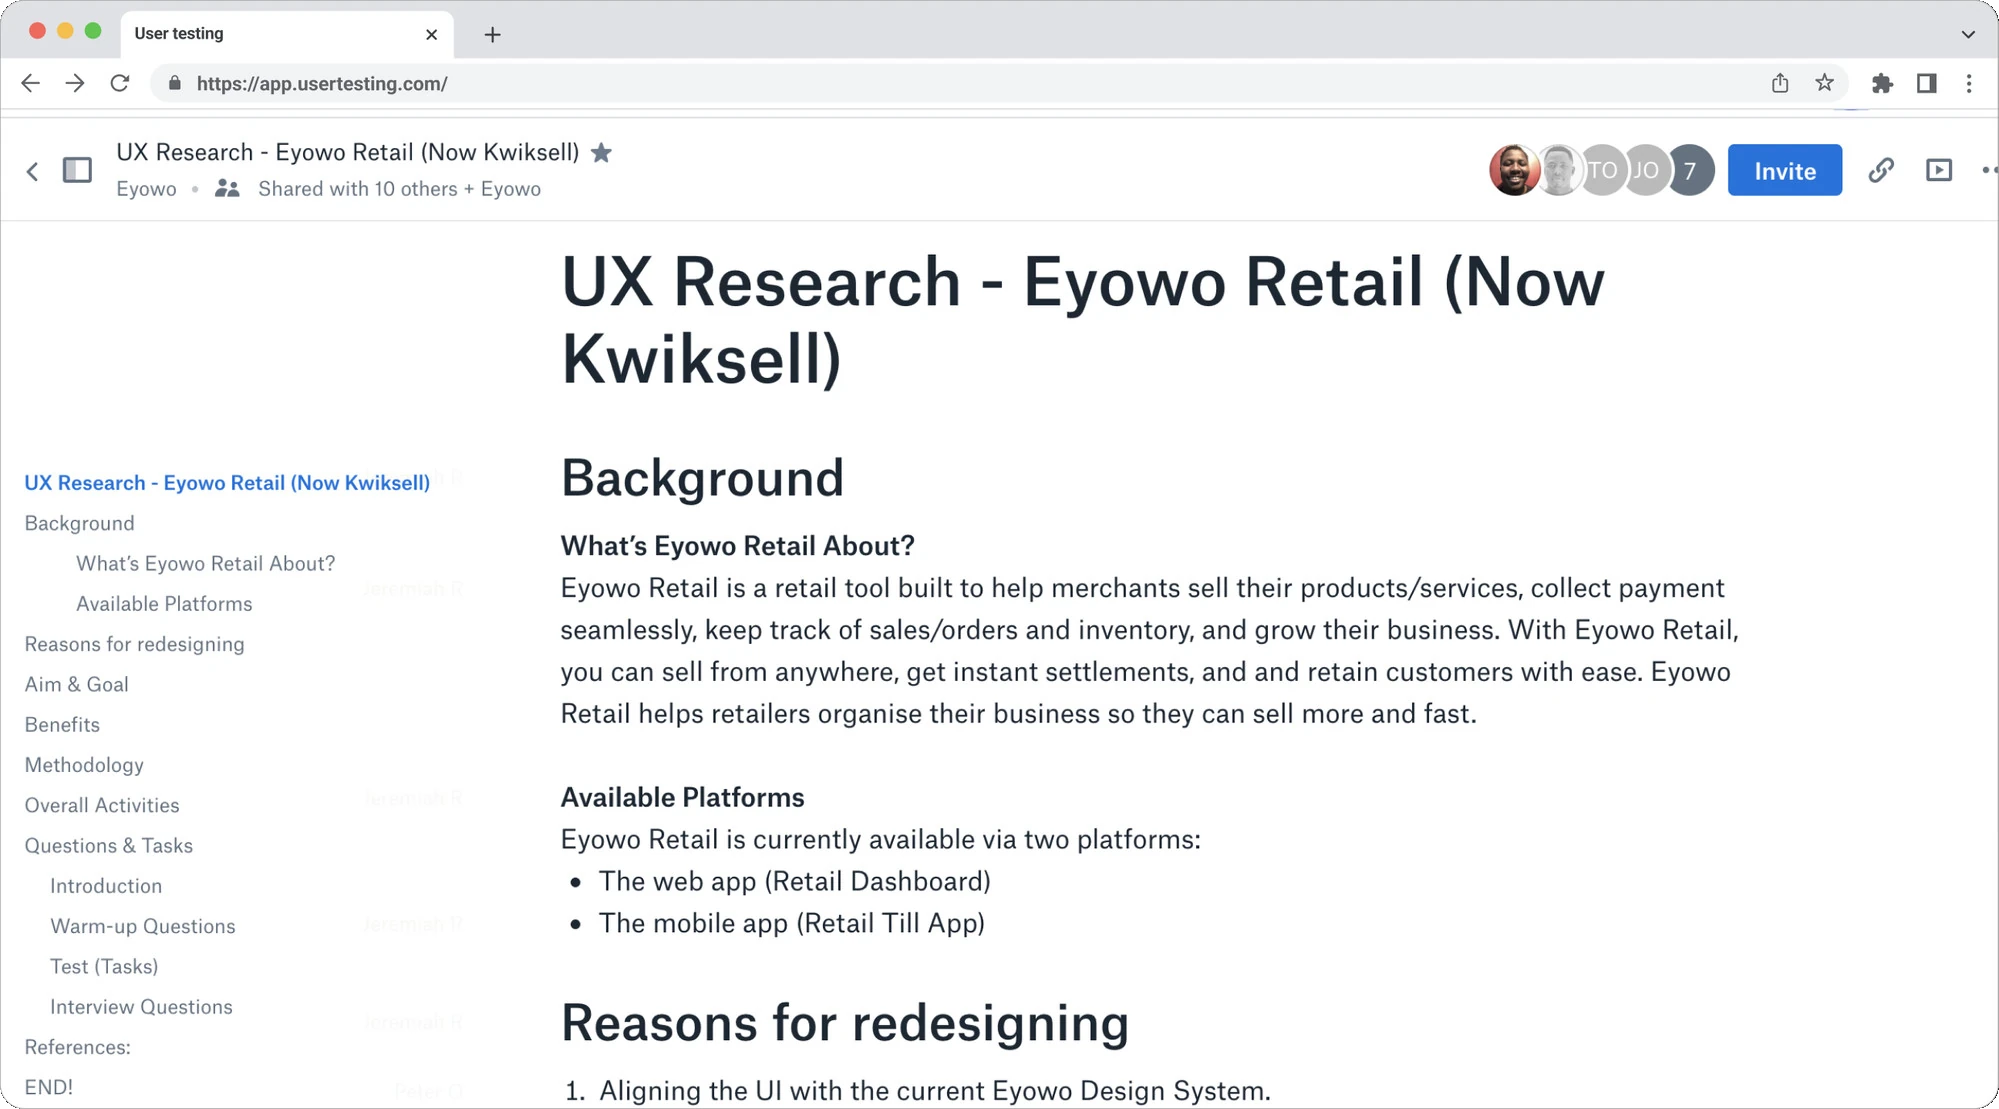1999x1109 pixels.
Task: Click the Invite button
Action: (x=1784, y=170)
